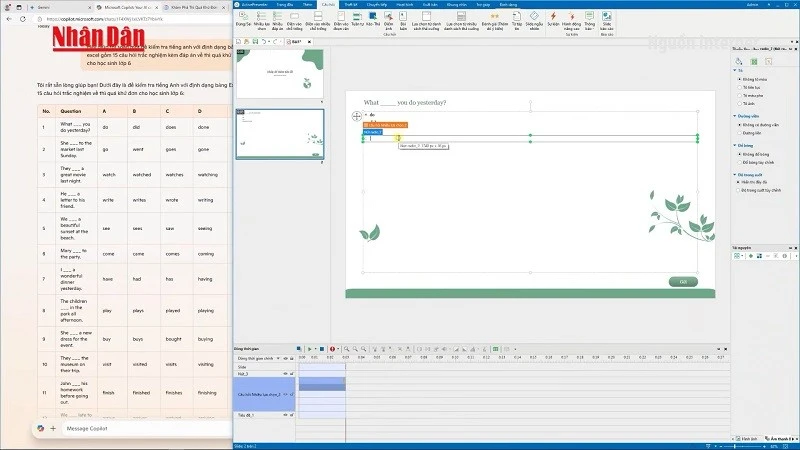This screenshot has width=800, height=450.
Task: Collapse the Độ trong suốt section
Action: (735, 174)
